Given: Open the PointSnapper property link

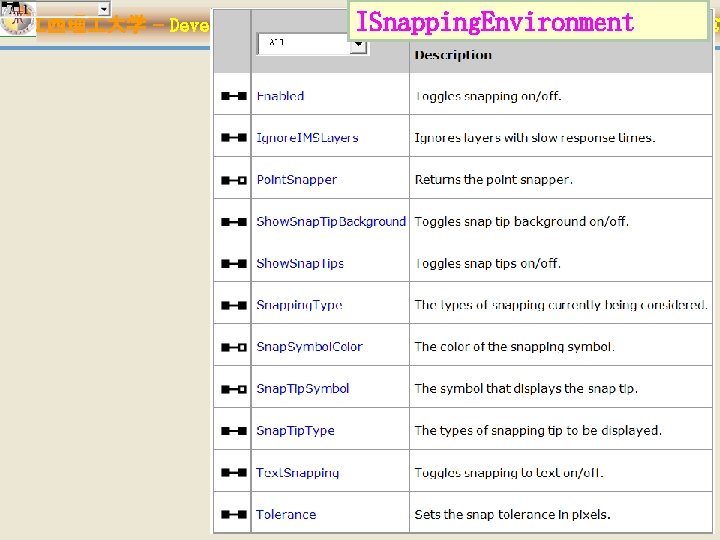Looking at the screenshot, I should point(297,180).
